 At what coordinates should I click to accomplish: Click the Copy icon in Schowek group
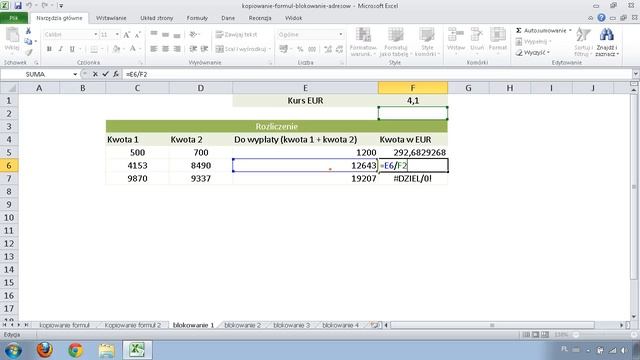point(28,41)
